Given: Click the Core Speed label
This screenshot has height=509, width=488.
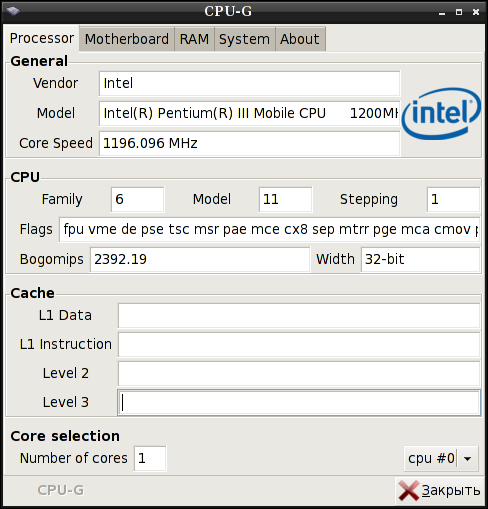Looking at the screenshot, I should click(56, 143).
